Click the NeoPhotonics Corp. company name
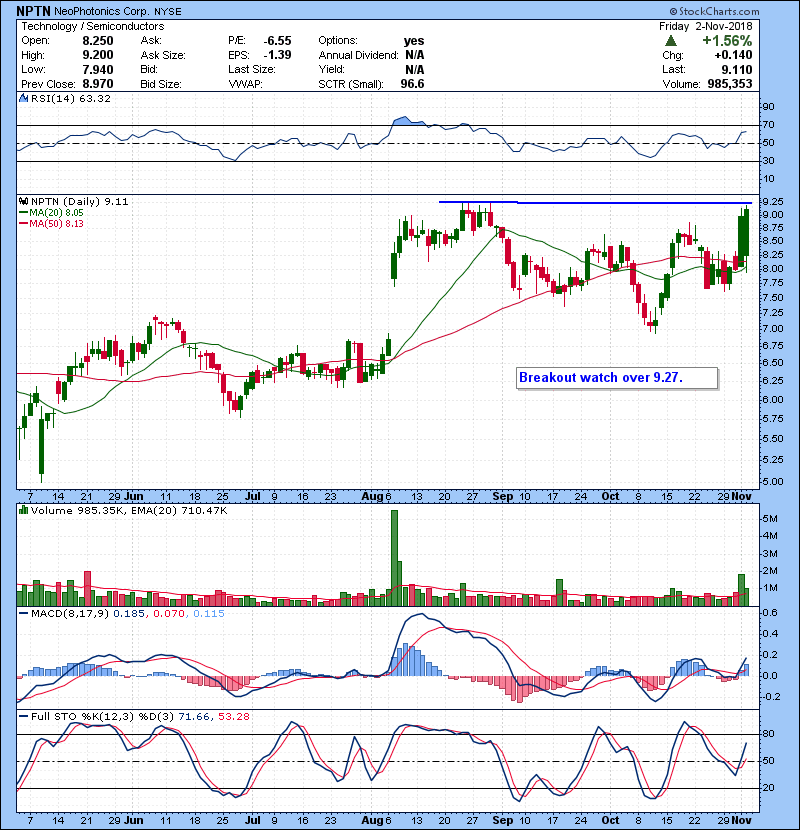 pos(102,11)
